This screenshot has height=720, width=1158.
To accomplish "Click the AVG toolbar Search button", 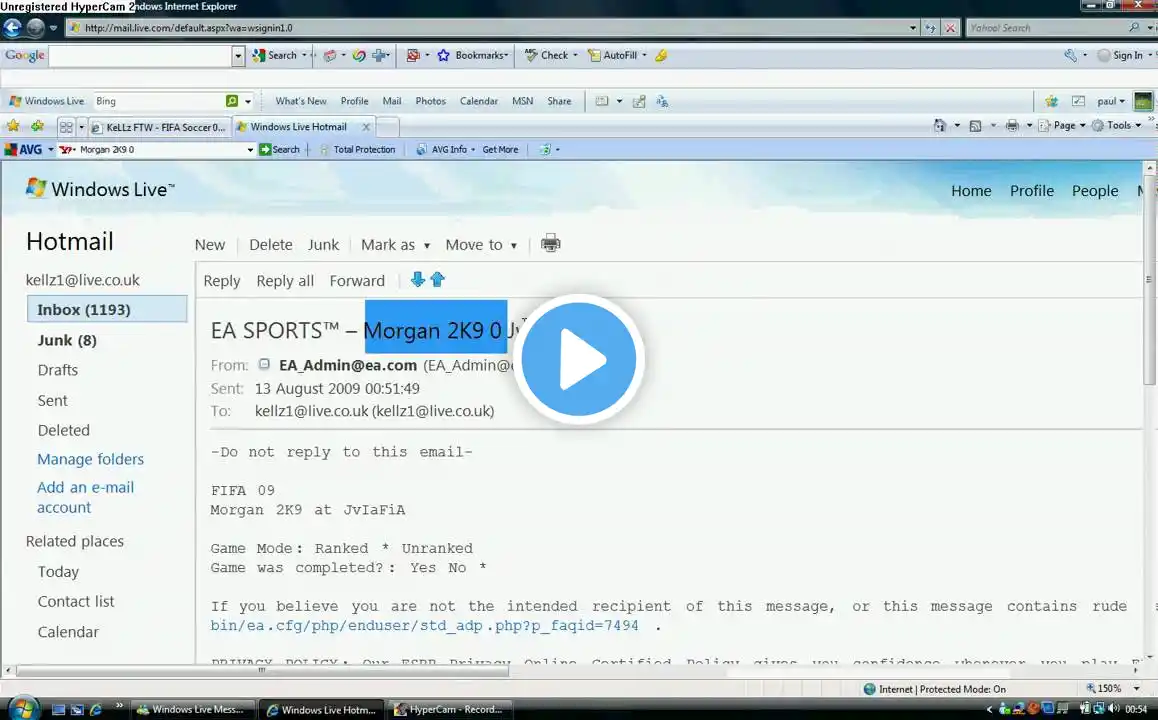I will (279, 149).
